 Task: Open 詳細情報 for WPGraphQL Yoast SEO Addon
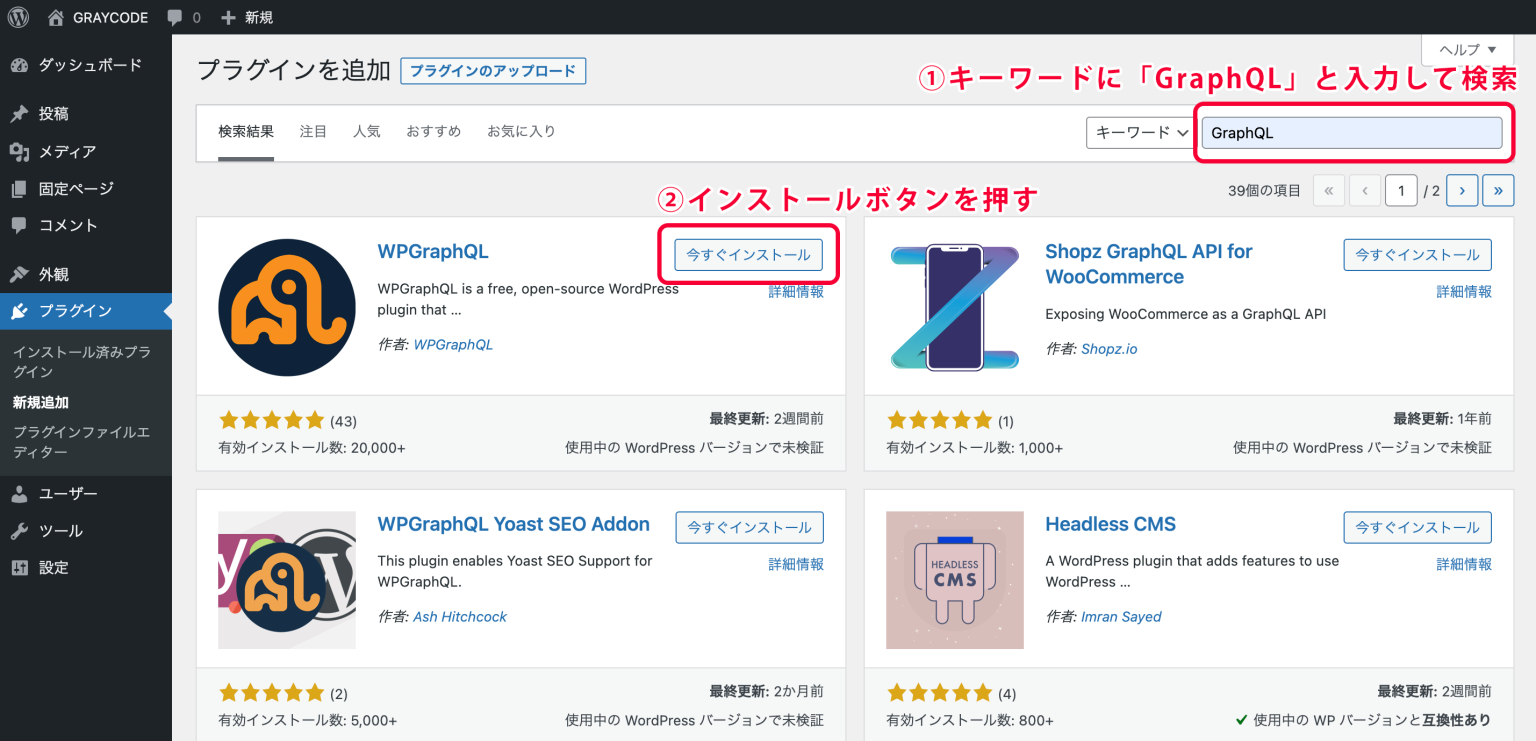[x=796, y=564]
